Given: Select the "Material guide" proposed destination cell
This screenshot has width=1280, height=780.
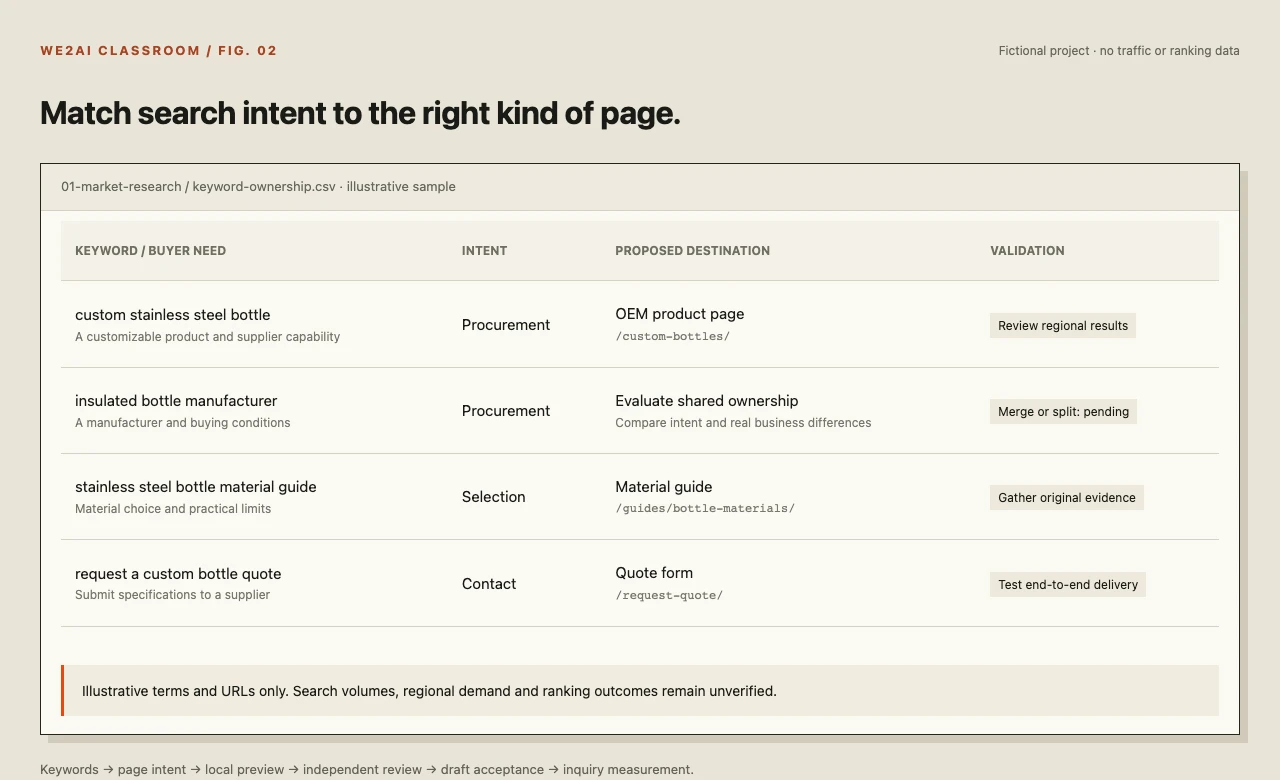Looking at the screenshot, I should click(664, 487).
